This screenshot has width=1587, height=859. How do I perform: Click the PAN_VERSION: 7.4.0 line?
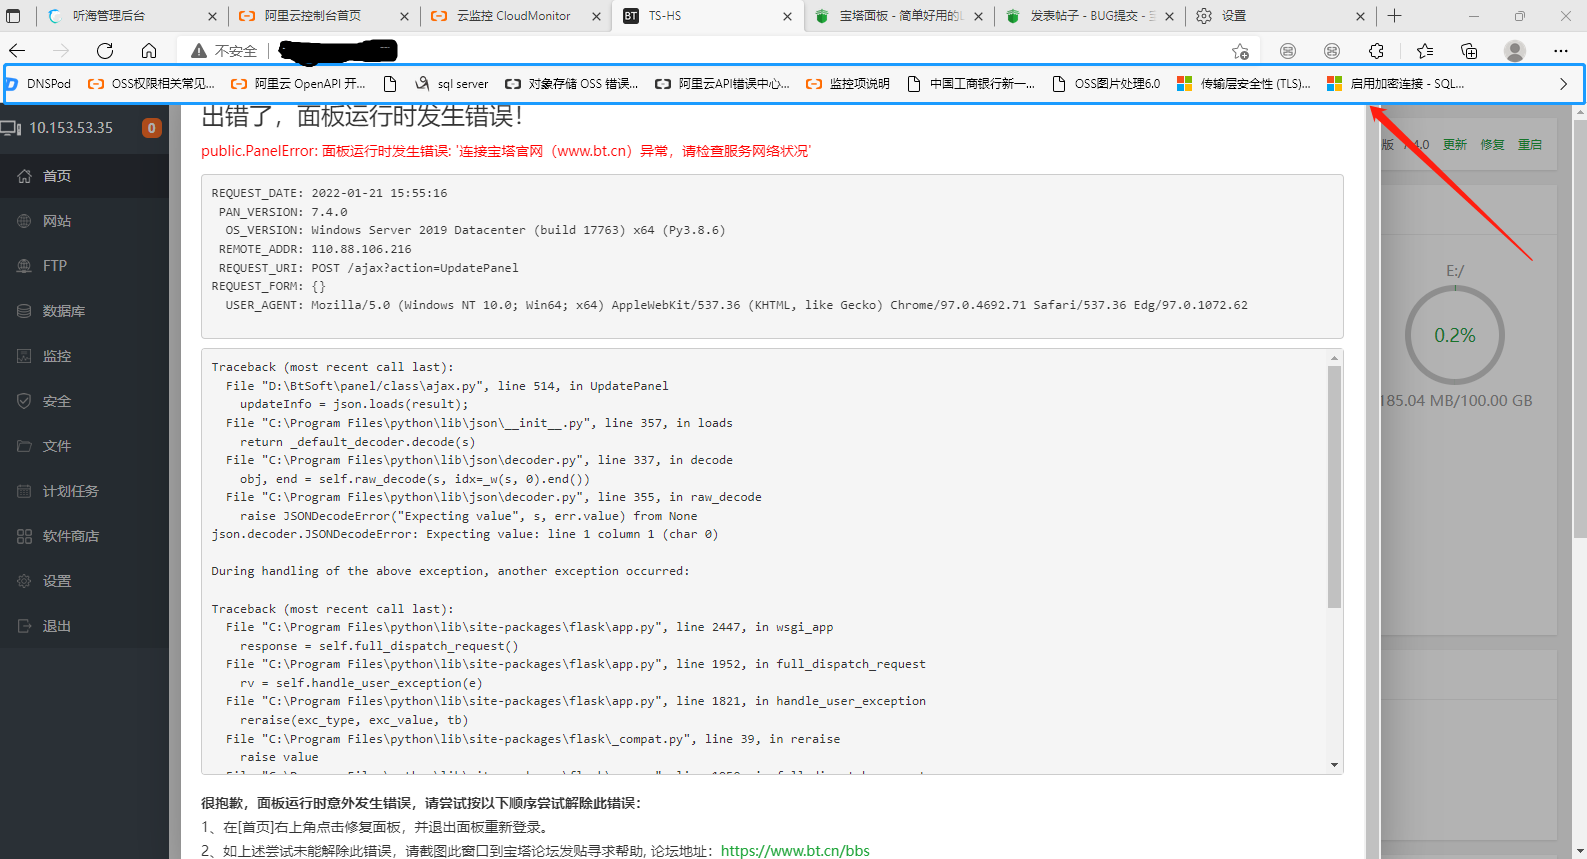pos(283,212)
